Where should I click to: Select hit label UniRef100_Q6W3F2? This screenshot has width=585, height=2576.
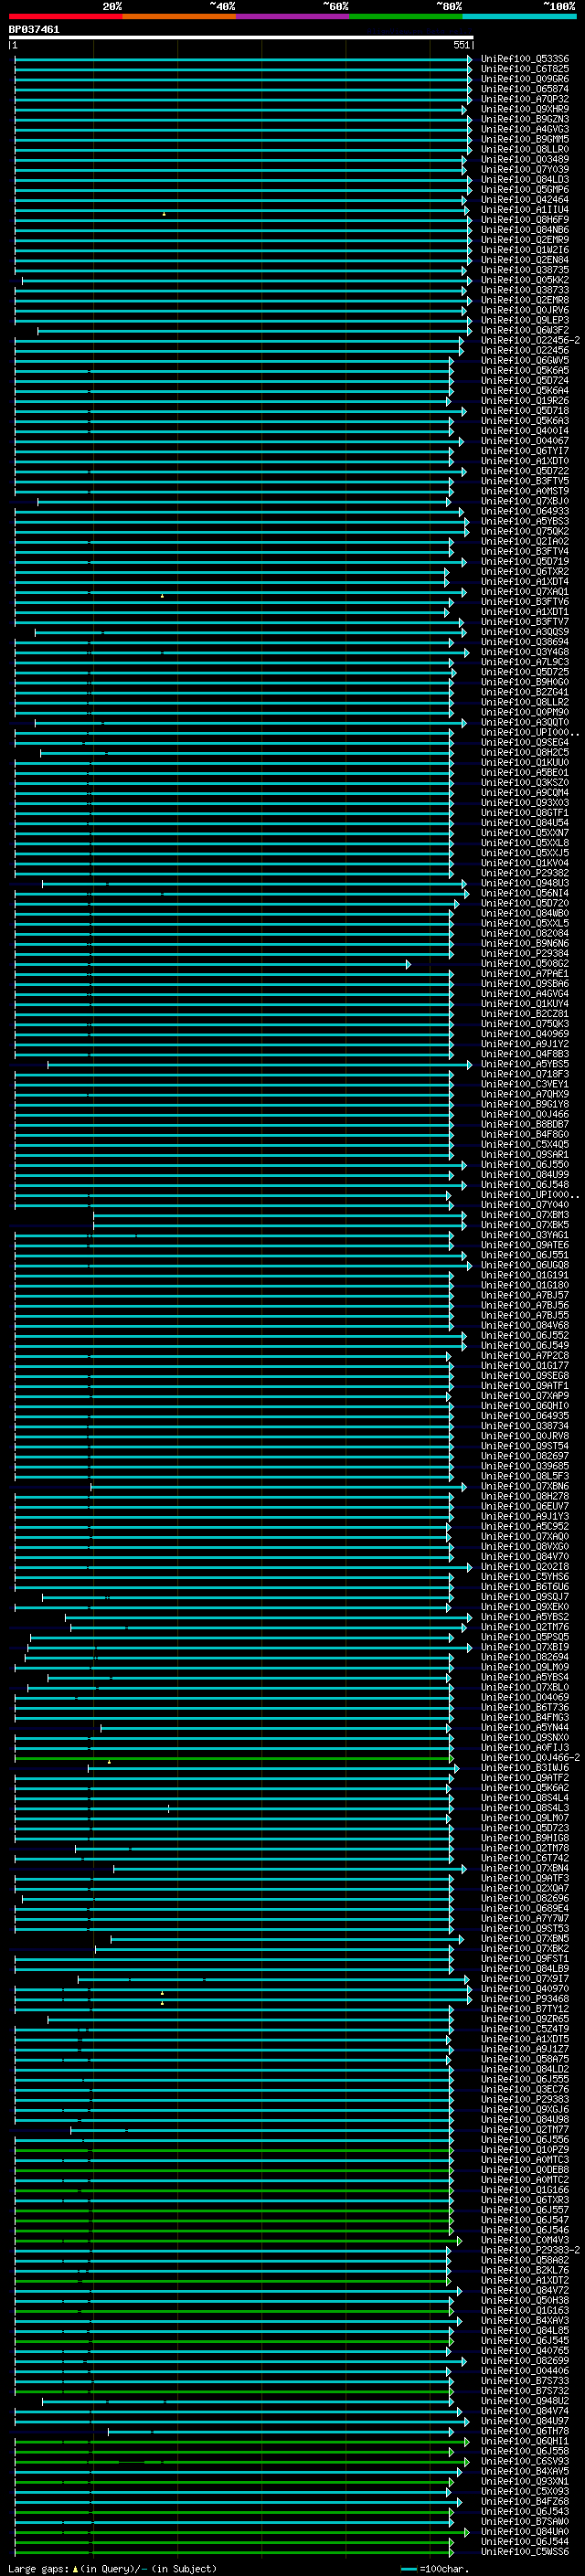(525, 330)
